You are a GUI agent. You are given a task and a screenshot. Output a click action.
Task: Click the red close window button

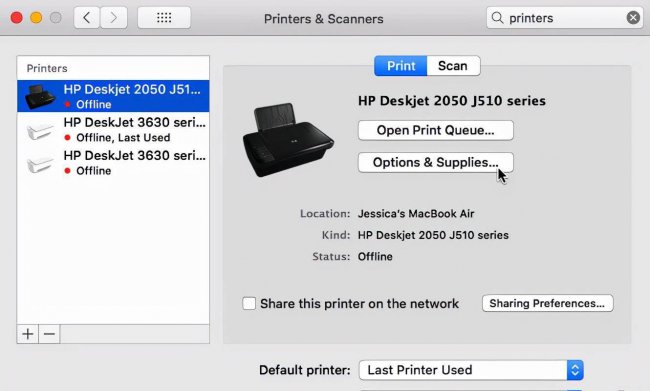pyautogui.click(x=17, y=18)
